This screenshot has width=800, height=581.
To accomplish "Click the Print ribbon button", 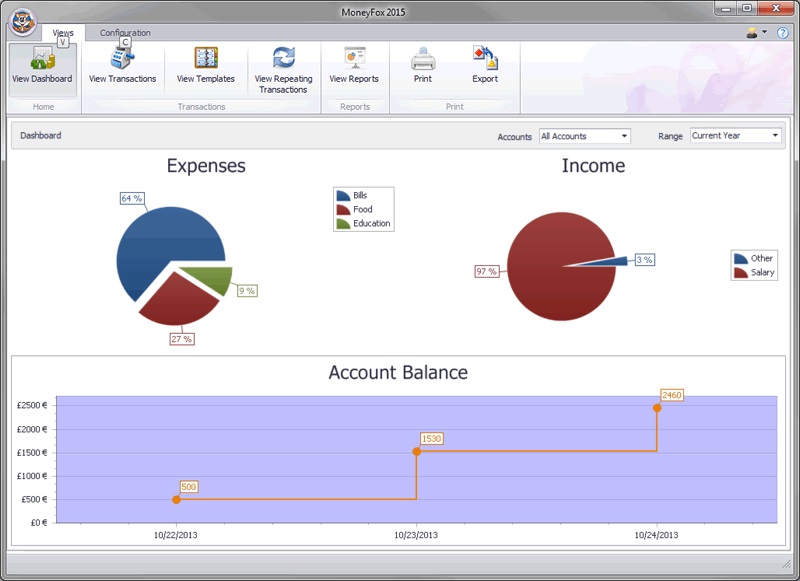I will point(423,65).
